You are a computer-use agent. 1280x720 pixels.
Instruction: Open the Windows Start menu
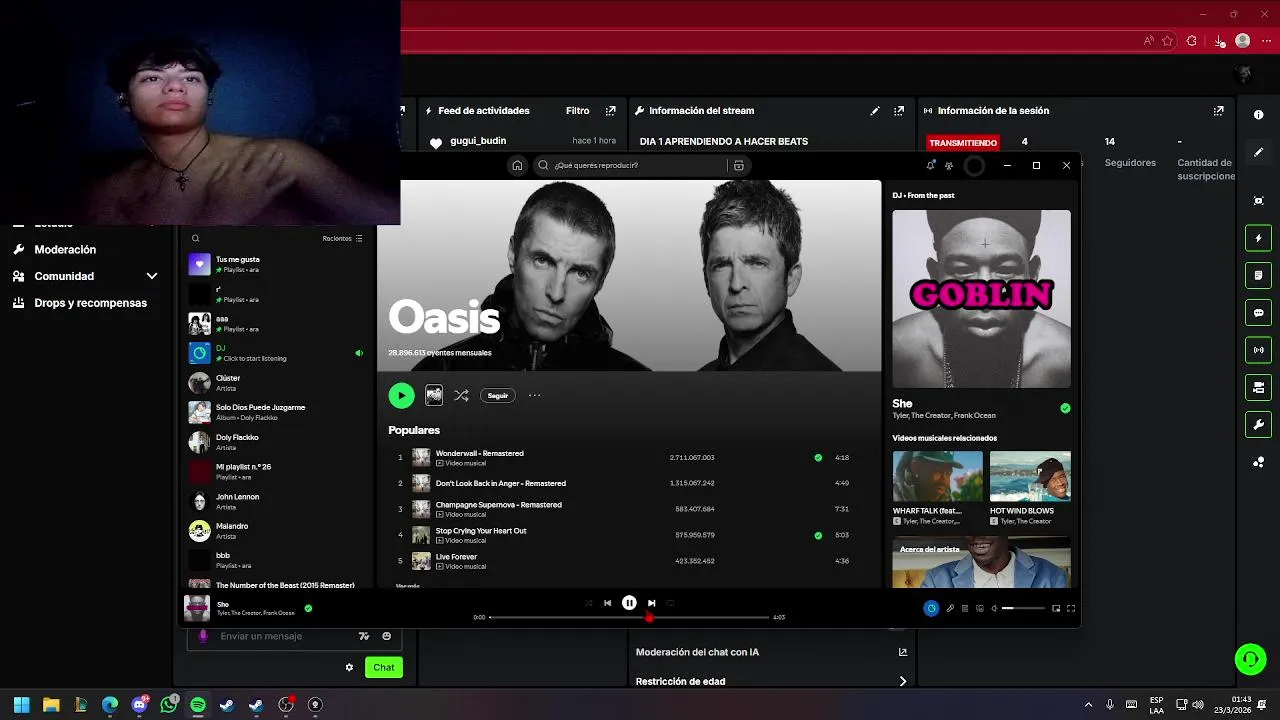[x=21, y=705]
